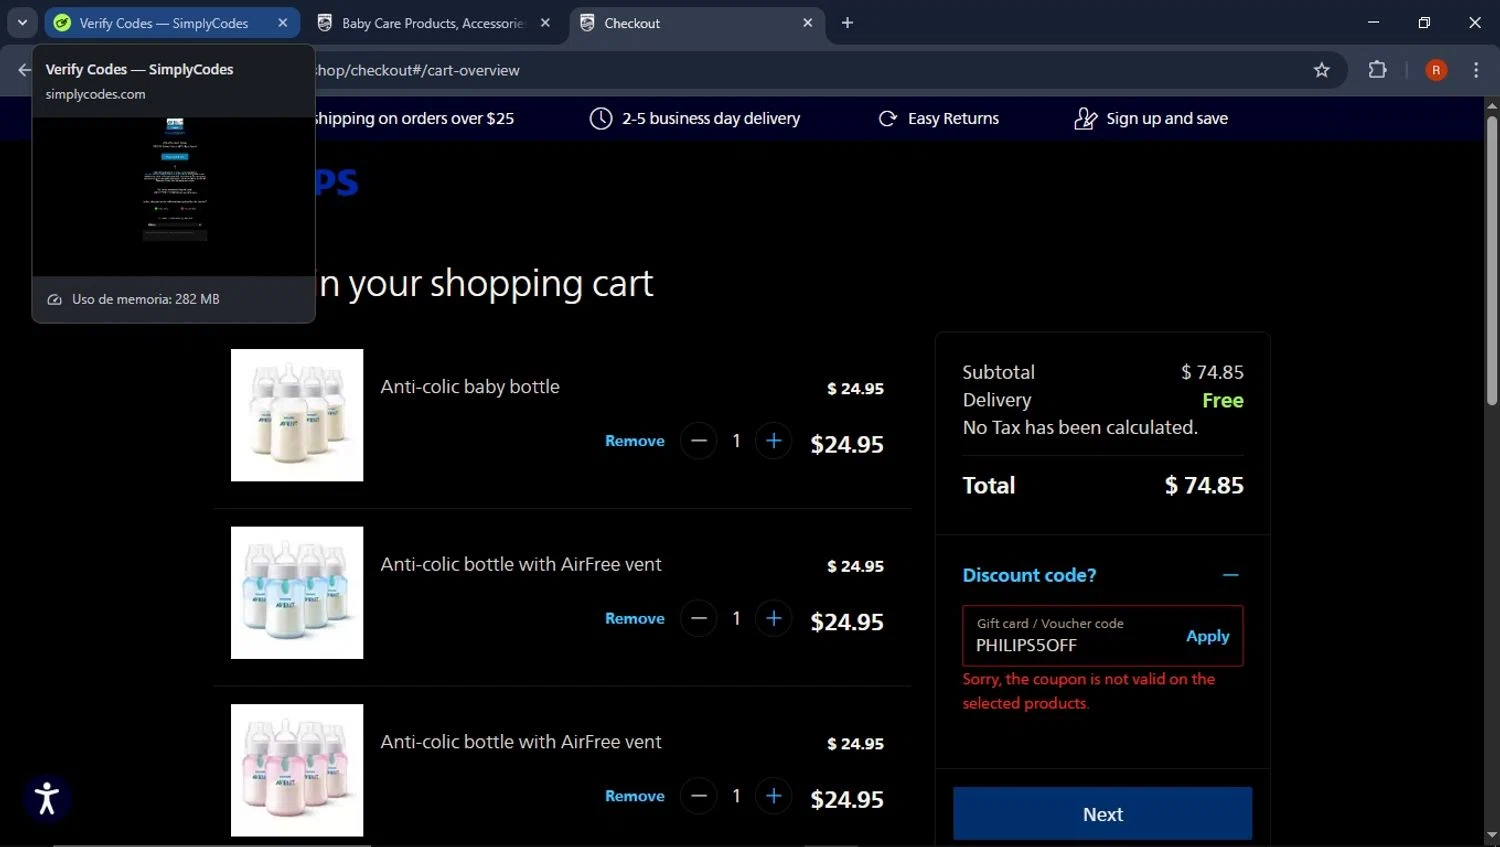Screen dimensions: 1500x847
Task: Decrease quantity of pink AirFree vent bottle
Action: tap(698, 796)
